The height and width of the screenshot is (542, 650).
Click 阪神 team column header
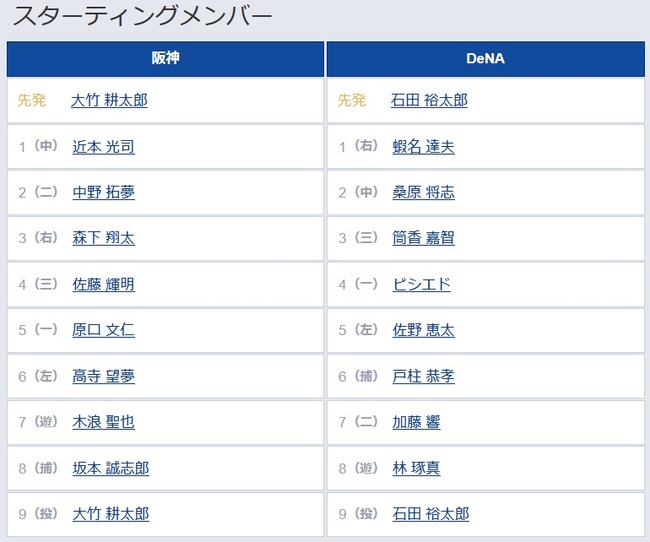[165, 58]
